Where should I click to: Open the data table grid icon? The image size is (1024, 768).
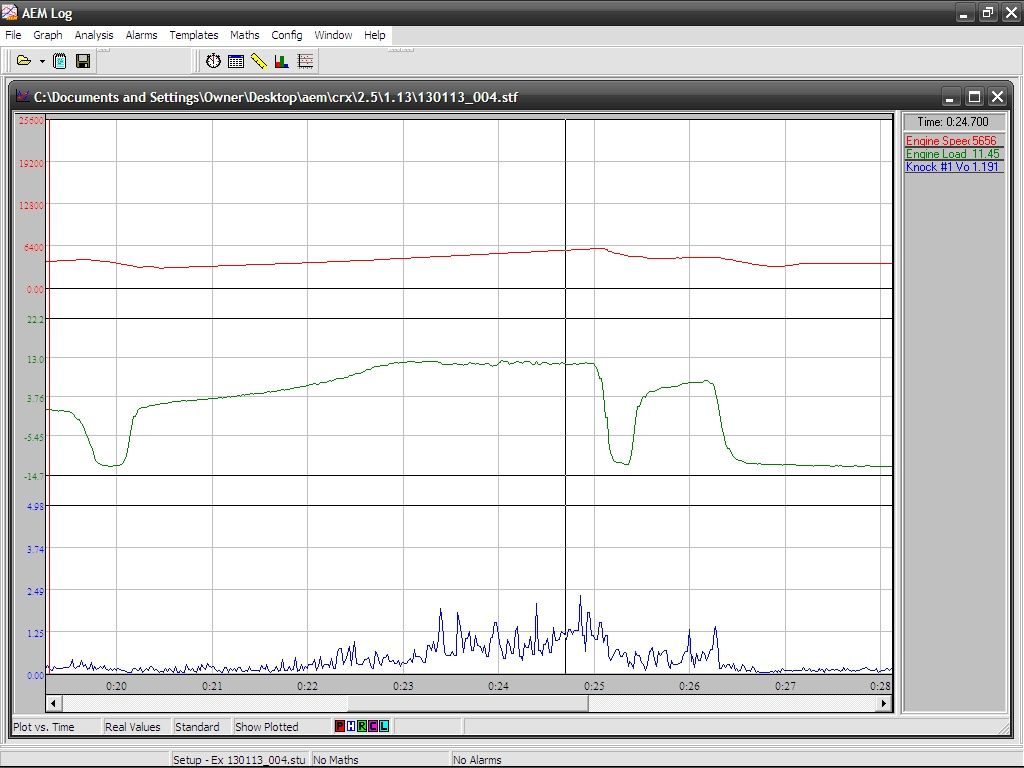(x=236, y=61)
